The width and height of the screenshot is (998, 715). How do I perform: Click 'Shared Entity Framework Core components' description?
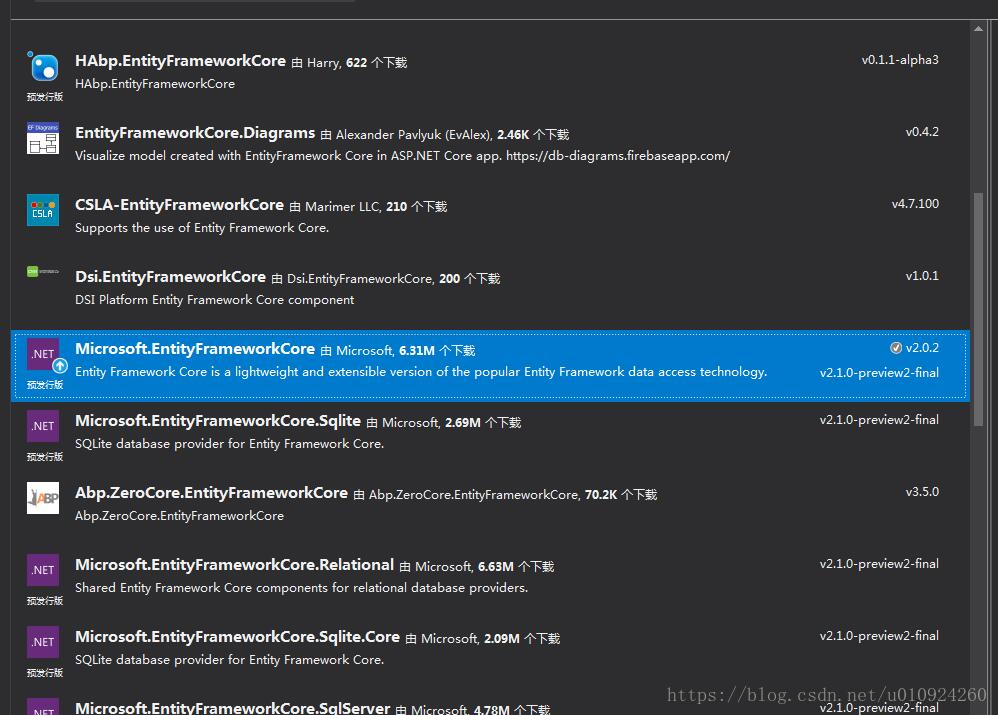pos(301,588)
